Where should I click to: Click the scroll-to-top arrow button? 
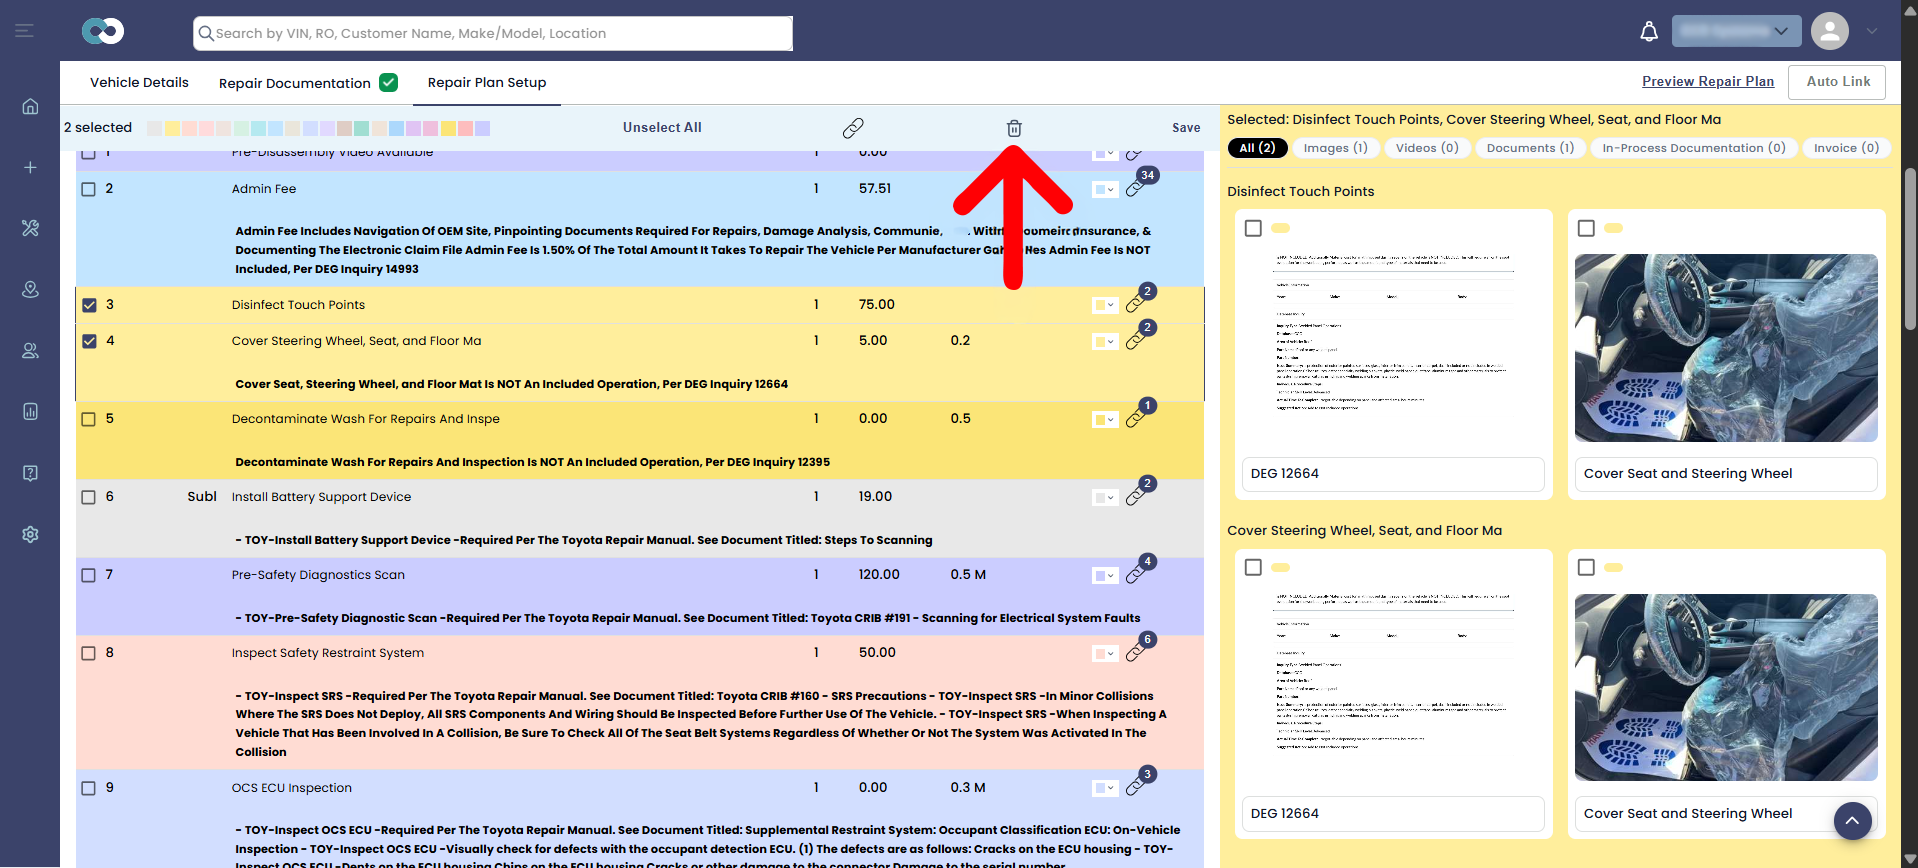tap(1852, 820)
